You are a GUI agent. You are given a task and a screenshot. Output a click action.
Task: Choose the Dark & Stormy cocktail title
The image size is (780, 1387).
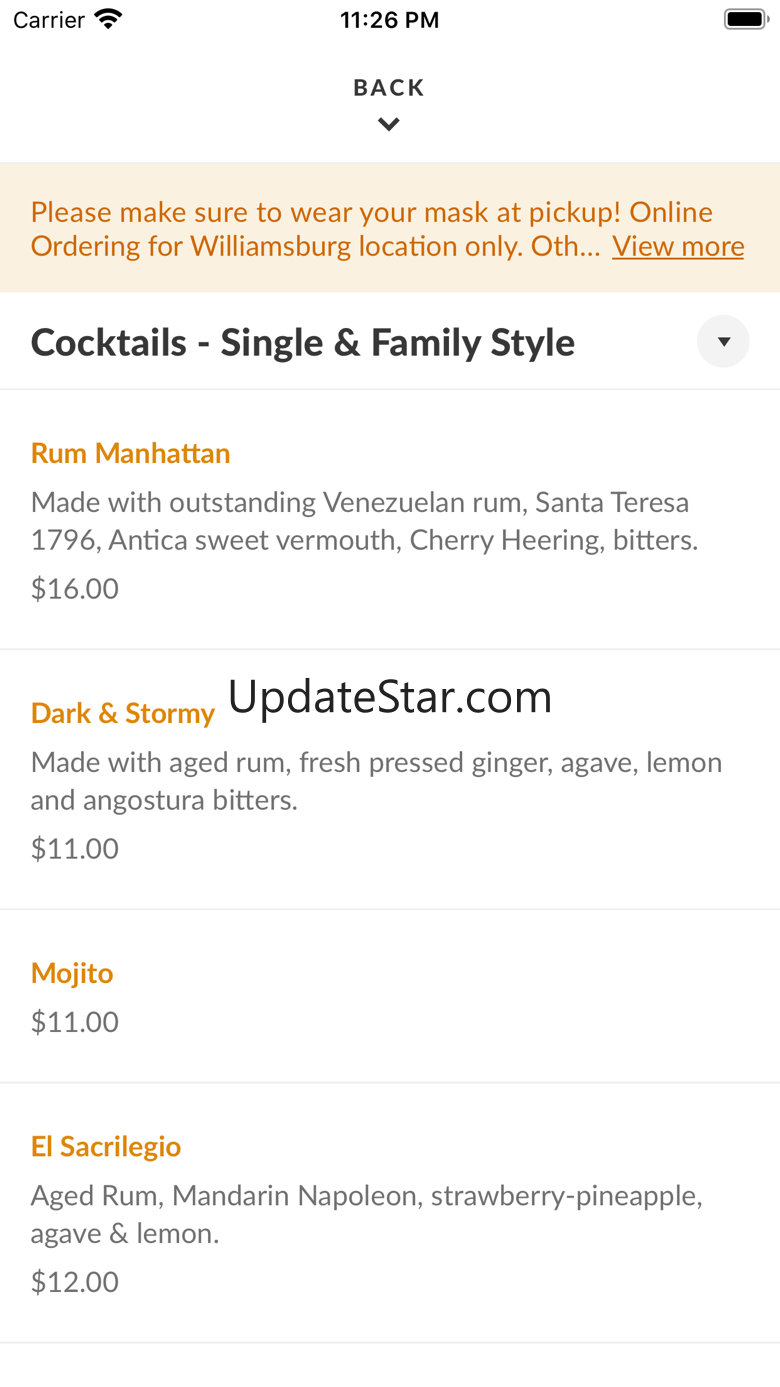click(123, 713)
